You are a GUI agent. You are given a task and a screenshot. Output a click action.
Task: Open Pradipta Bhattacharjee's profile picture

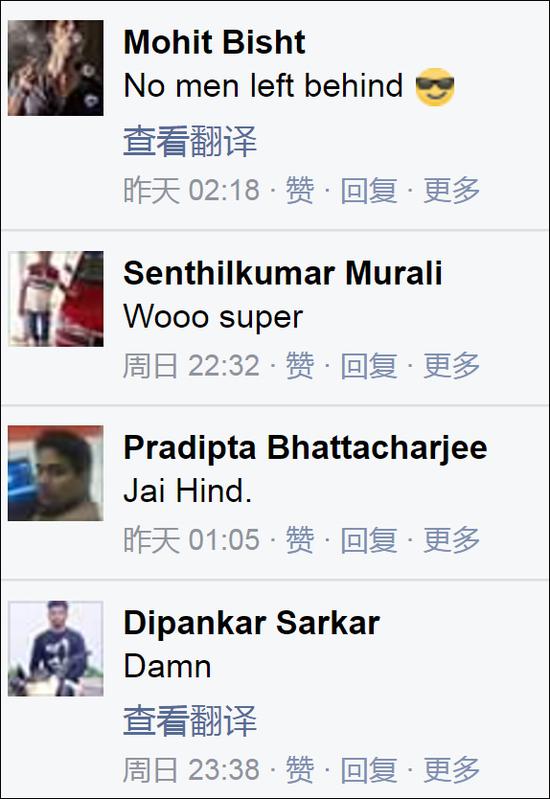tap(56, 473)
